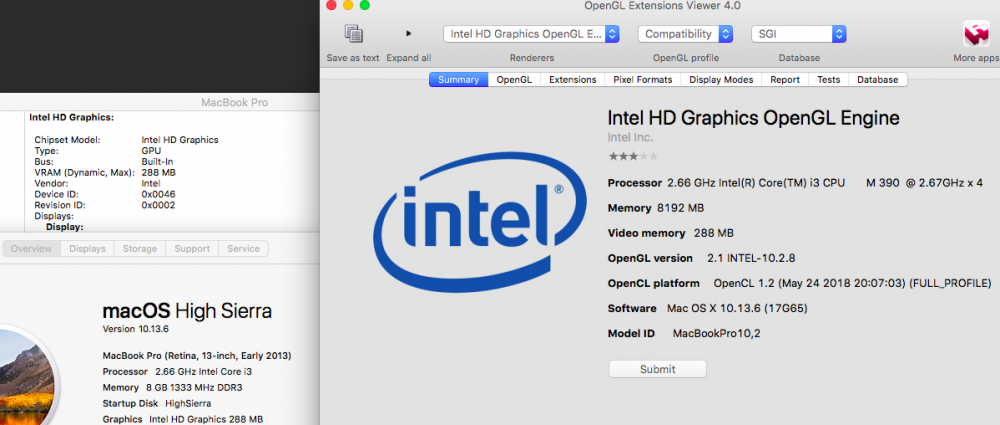1000x425 pixels.
Task: Click the High Sierra wallpaper icon
Action: pyautogui.click(x=26, y=377)
